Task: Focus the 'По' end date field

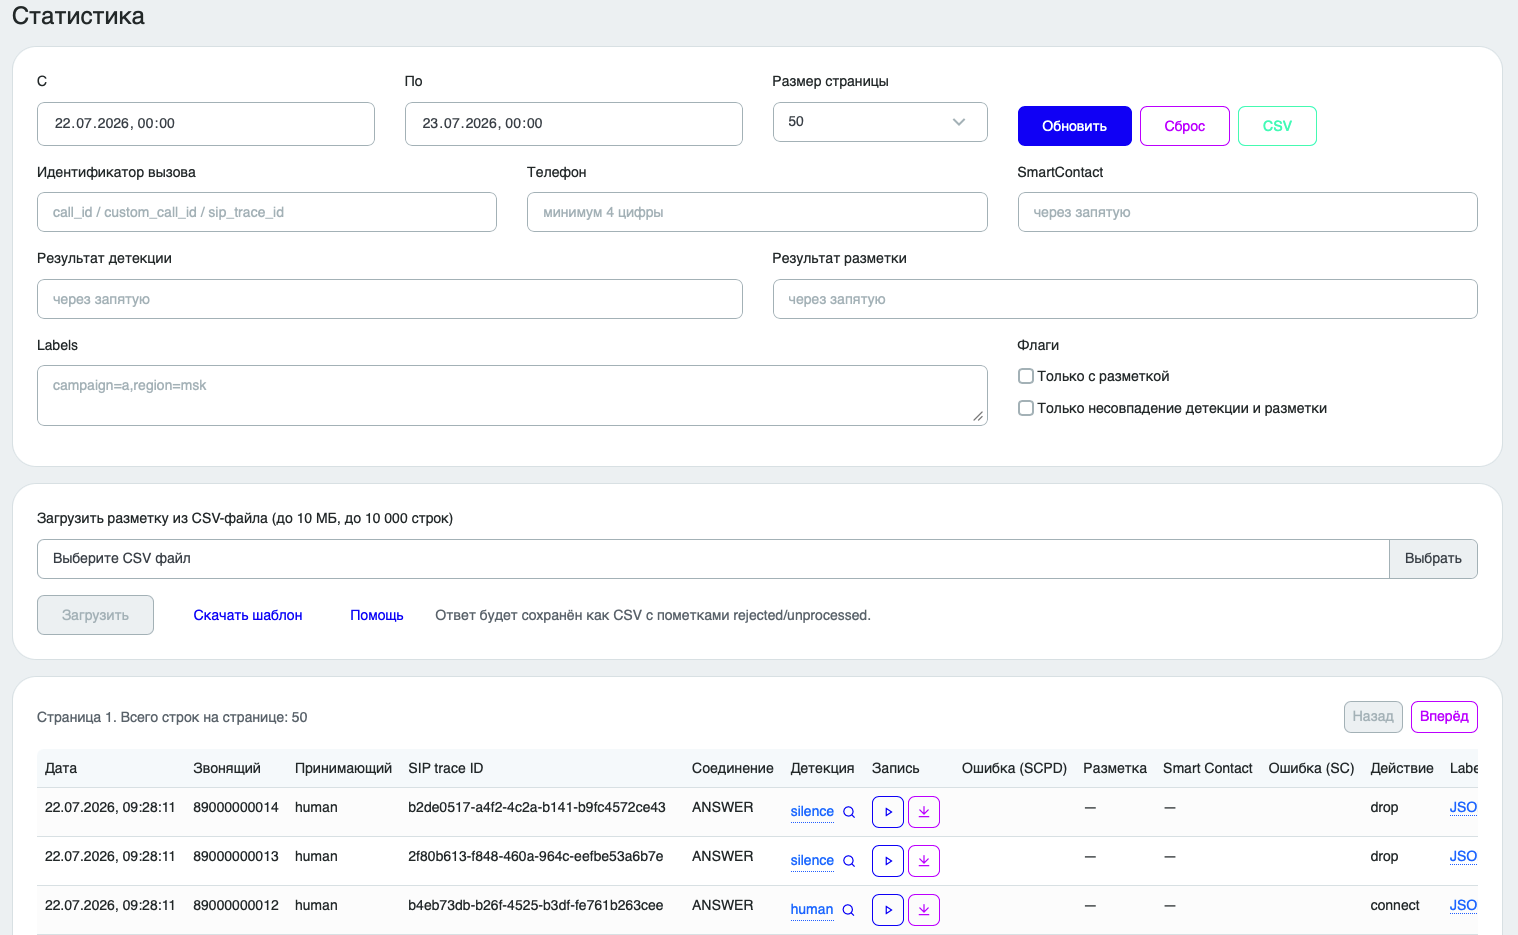Action: point(574,124)
